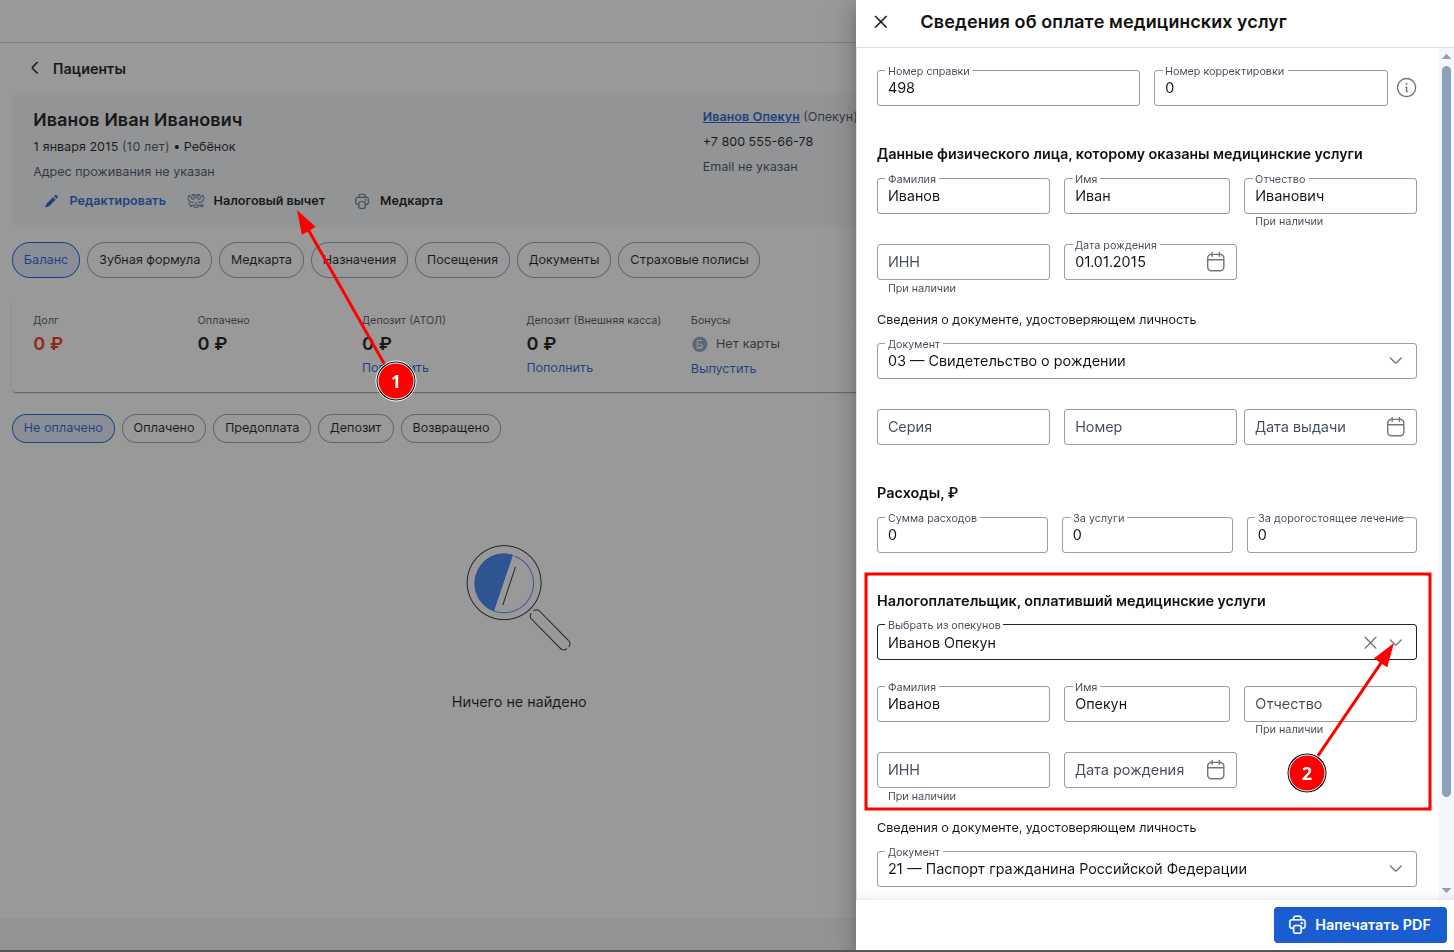Screen dimensions: 1454x952
Task: Close the medical services payment panel
Action: click(x=881, y=22)
